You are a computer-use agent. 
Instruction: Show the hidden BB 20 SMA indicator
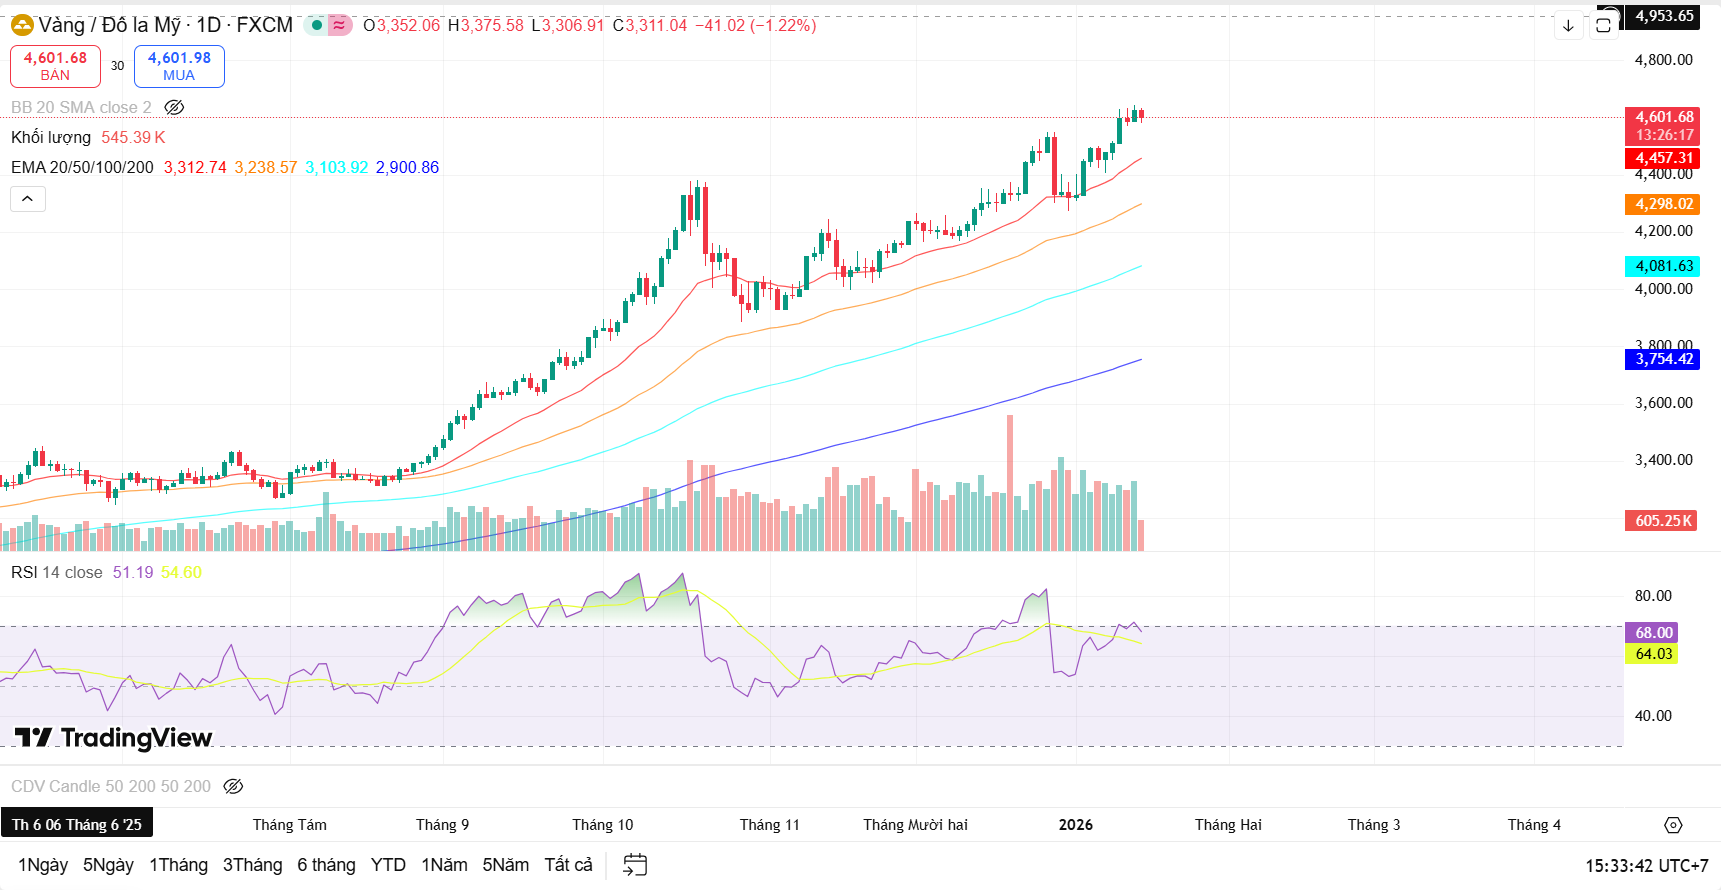(174, 107)
